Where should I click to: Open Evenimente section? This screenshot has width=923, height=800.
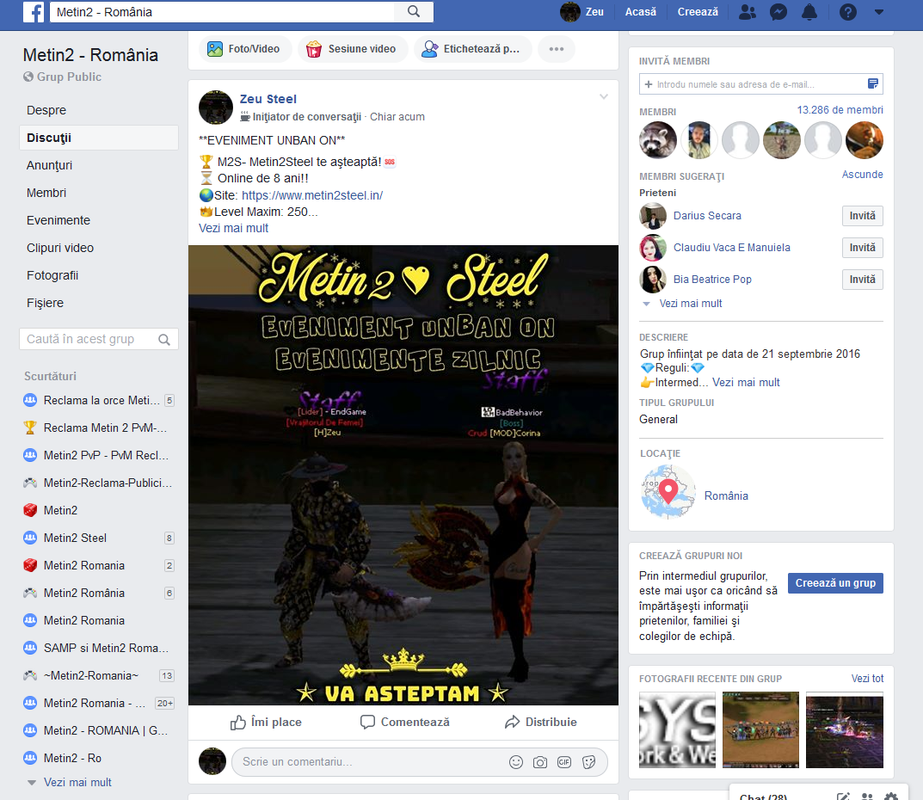coord(58,221)
